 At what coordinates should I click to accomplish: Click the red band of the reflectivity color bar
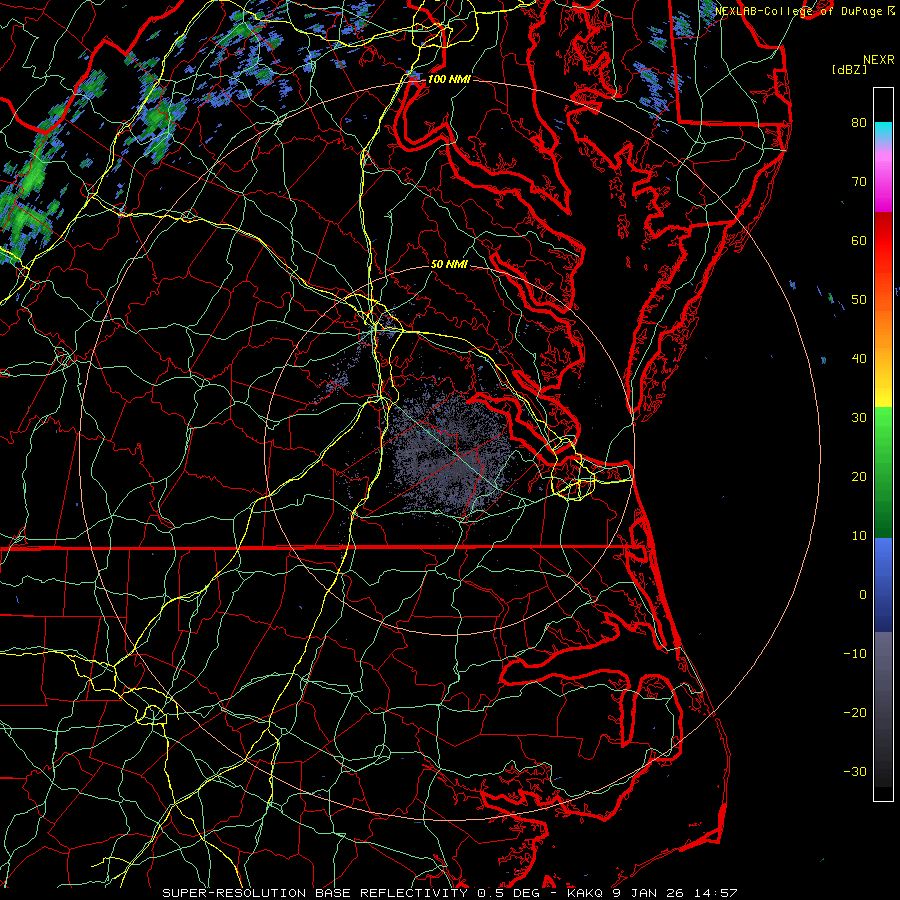[x=883, y=241]
